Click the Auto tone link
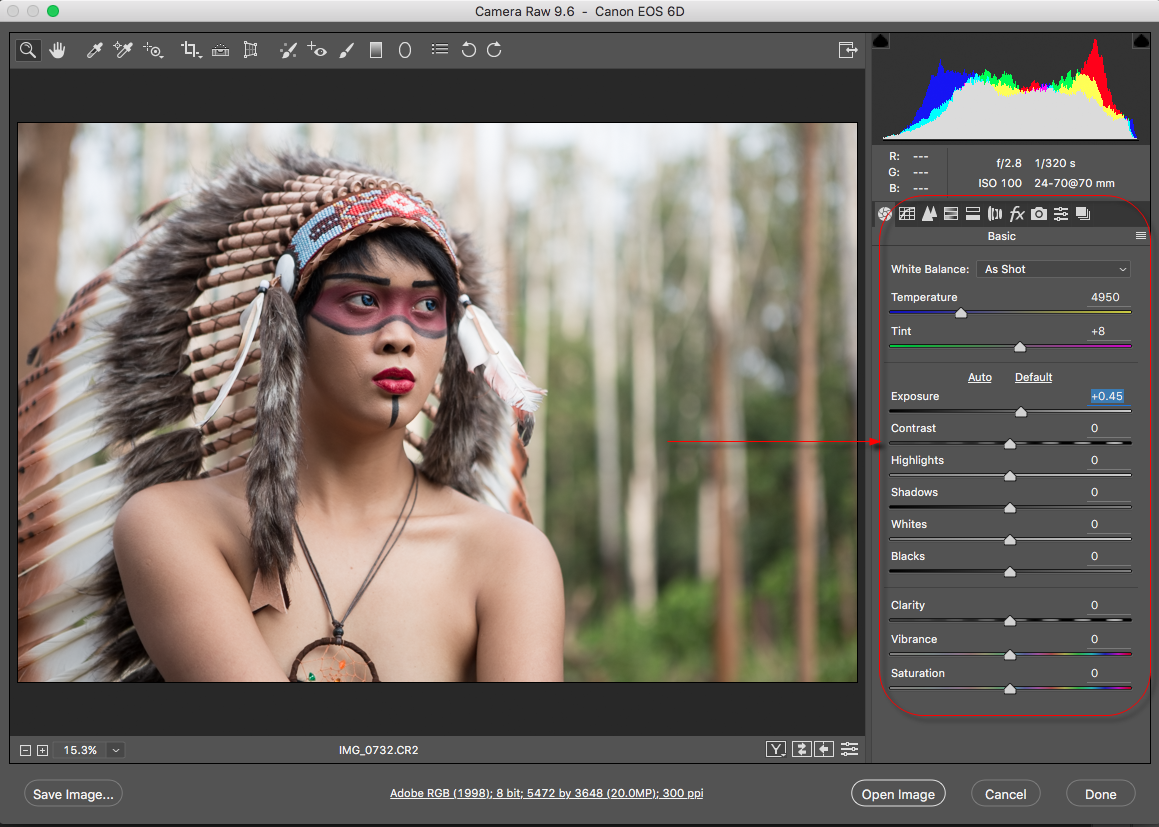 [x=980, y=377]
